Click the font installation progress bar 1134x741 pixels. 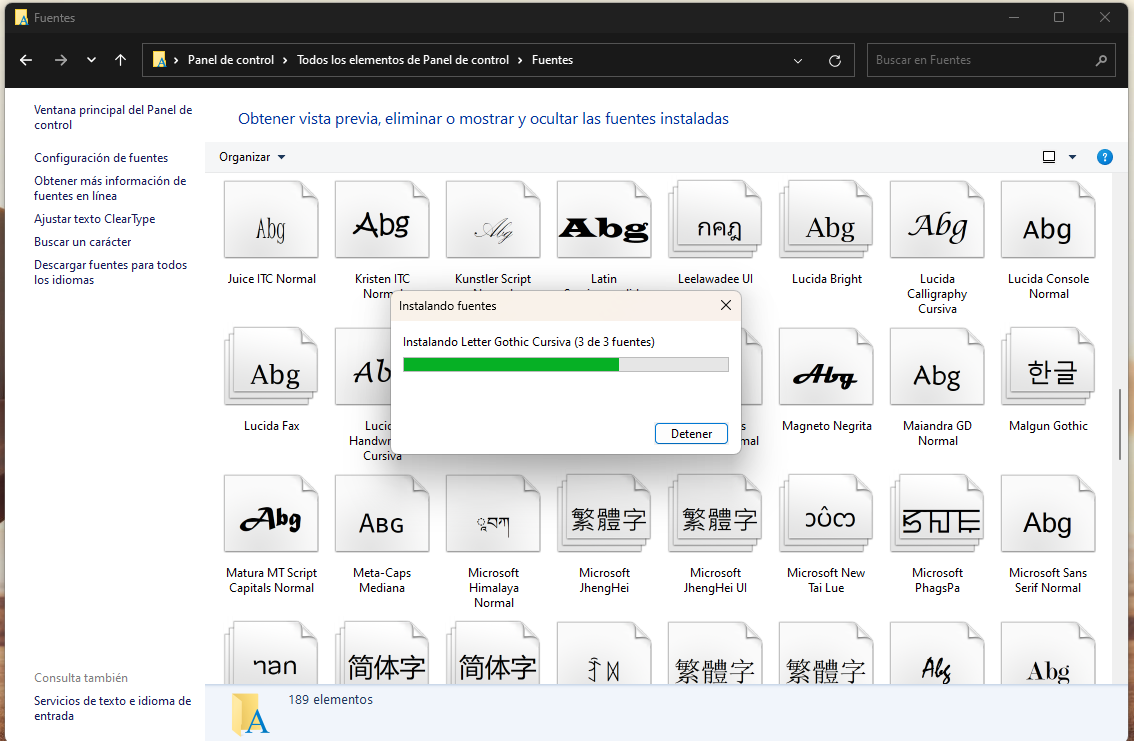(x=566, y=364)
